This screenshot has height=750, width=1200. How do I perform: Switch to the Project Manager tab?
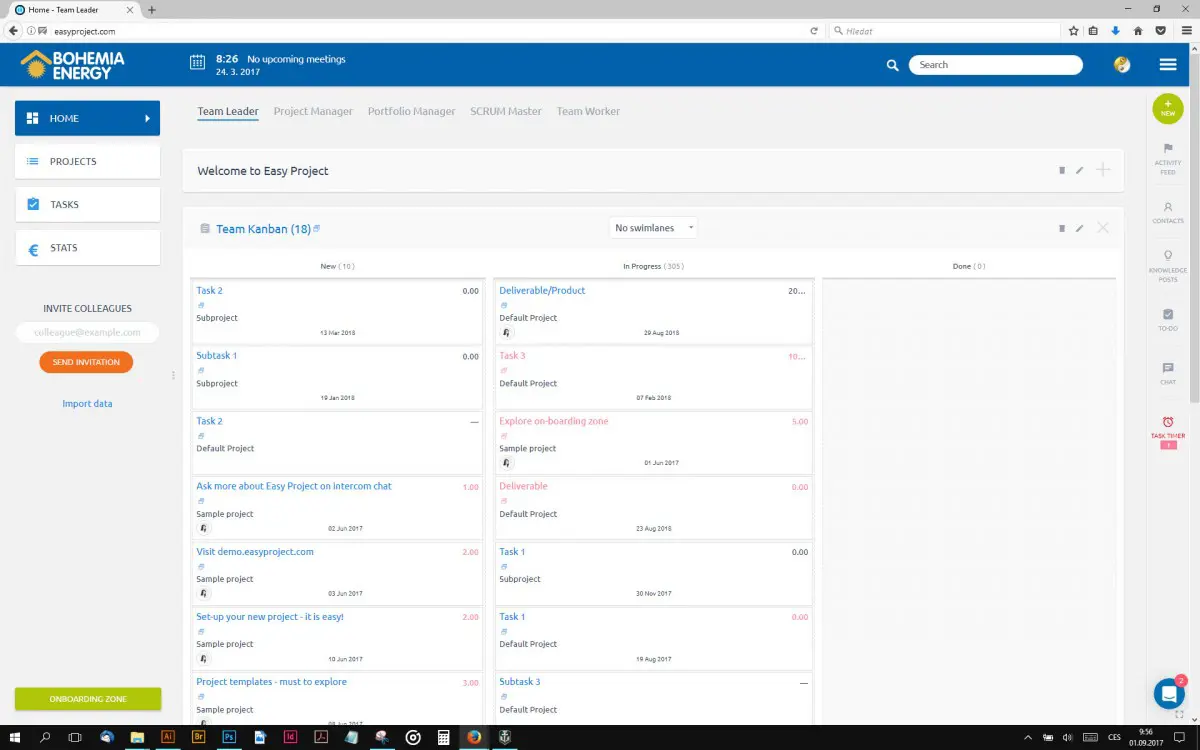pyautogui.click(x=313, y=111)
